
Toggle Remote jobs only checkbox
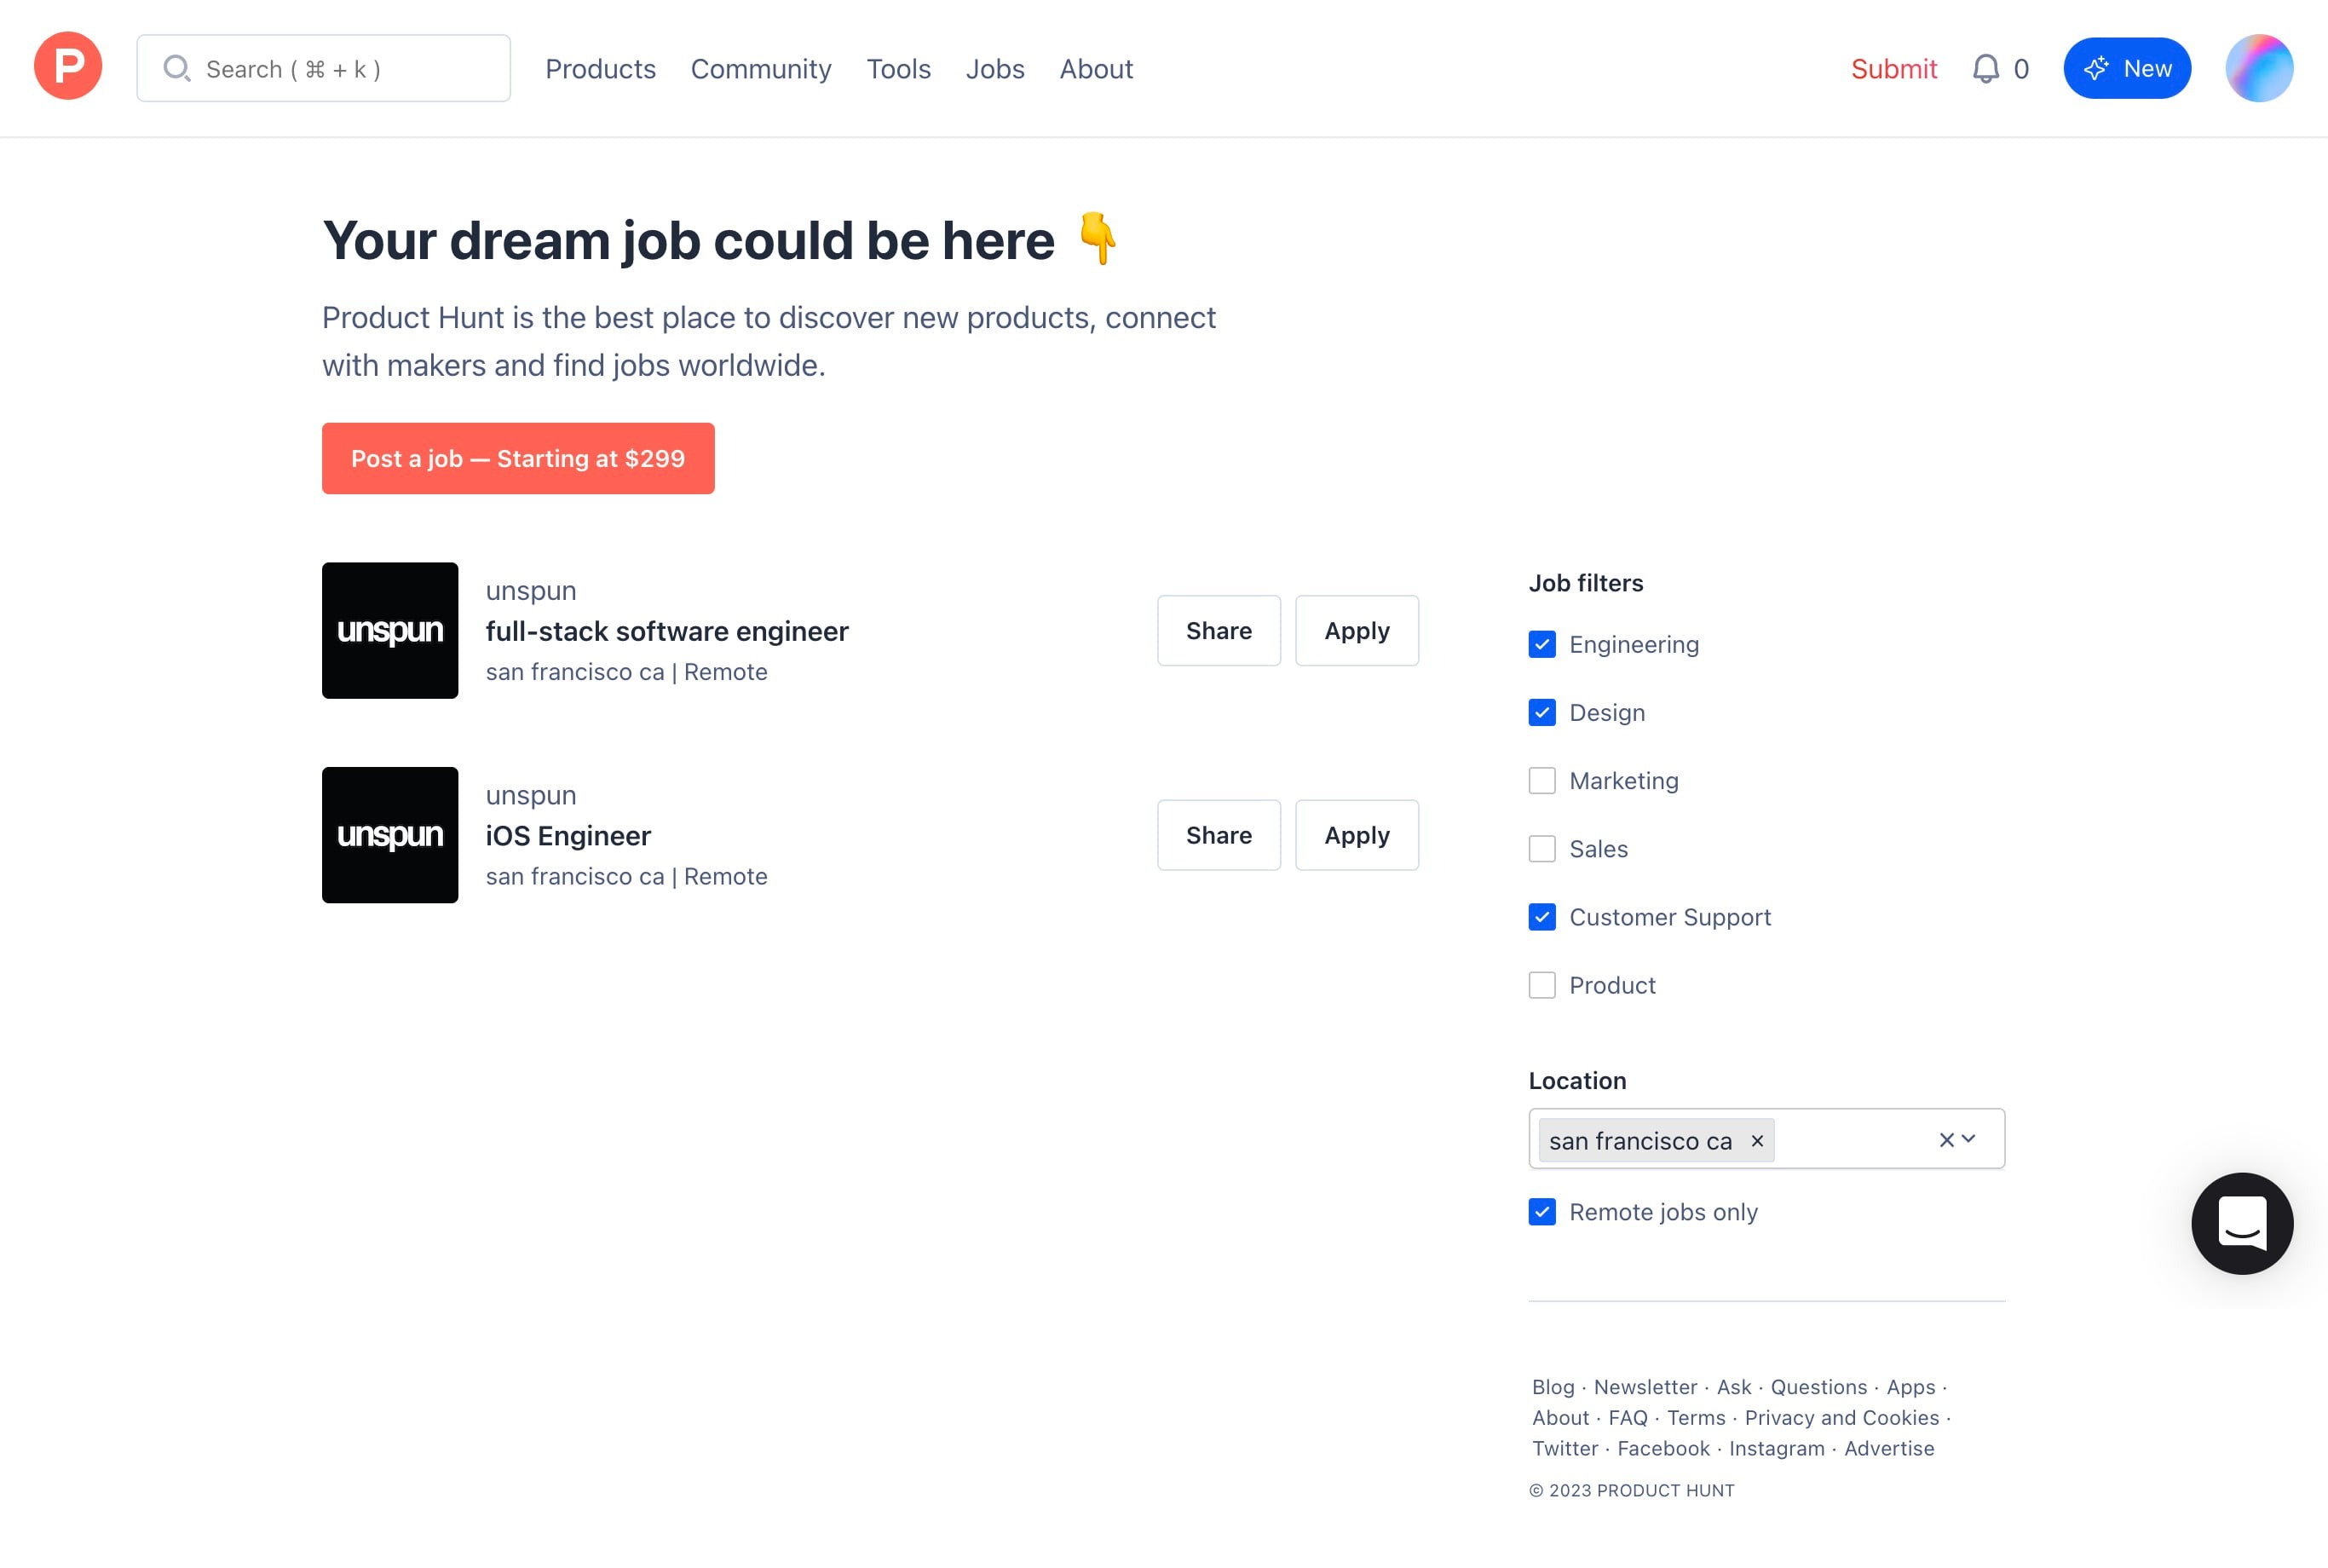coord(1542,1212)
